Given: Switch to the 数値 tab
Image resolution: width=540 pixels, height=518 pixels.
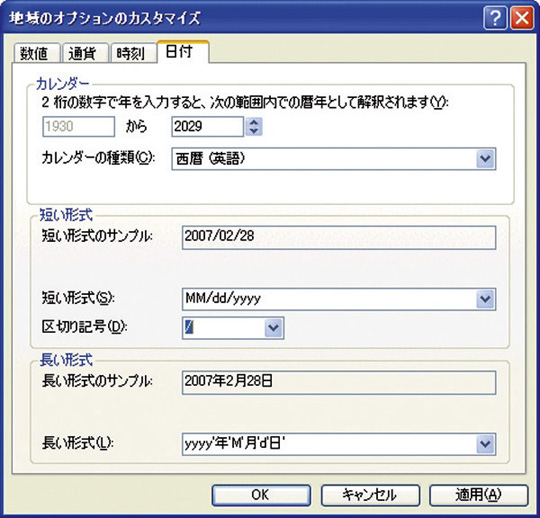Looking at the screenshot, I should pyautogui.click(x=37, y=54).
